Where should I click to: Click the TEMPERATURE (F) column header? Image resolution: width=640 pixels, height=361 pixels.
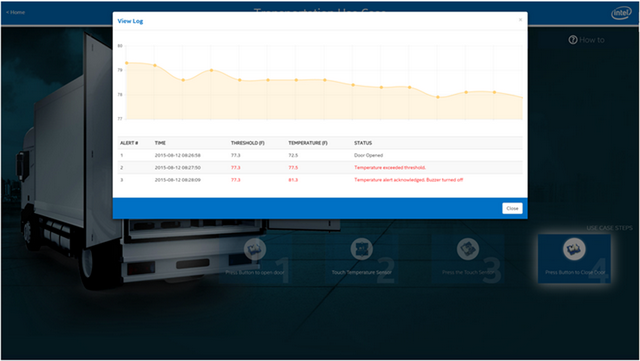pyautogui.click(x=308, y=143)
